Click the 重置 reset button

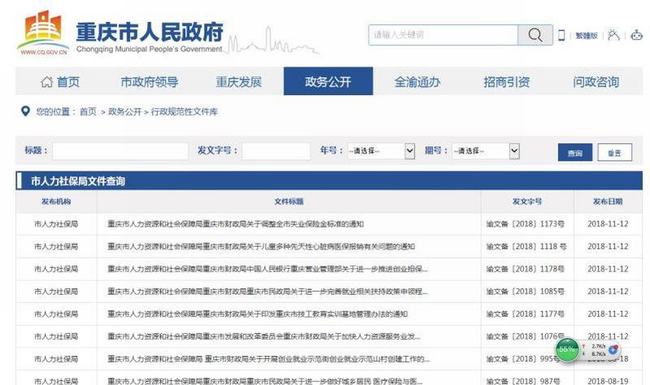click(x=615, y=153)
